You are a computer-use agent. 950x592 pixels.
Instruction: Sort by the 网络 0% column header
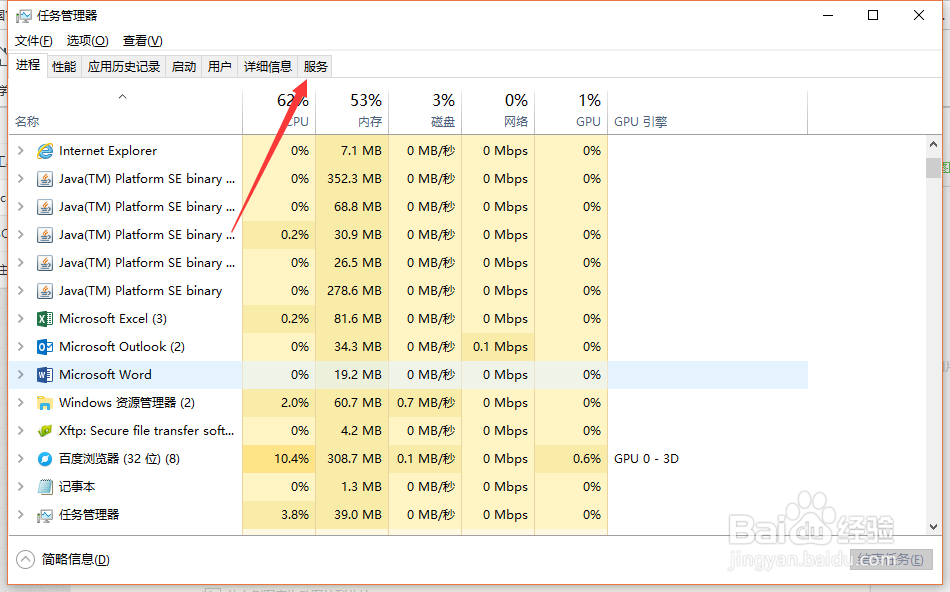498,111
